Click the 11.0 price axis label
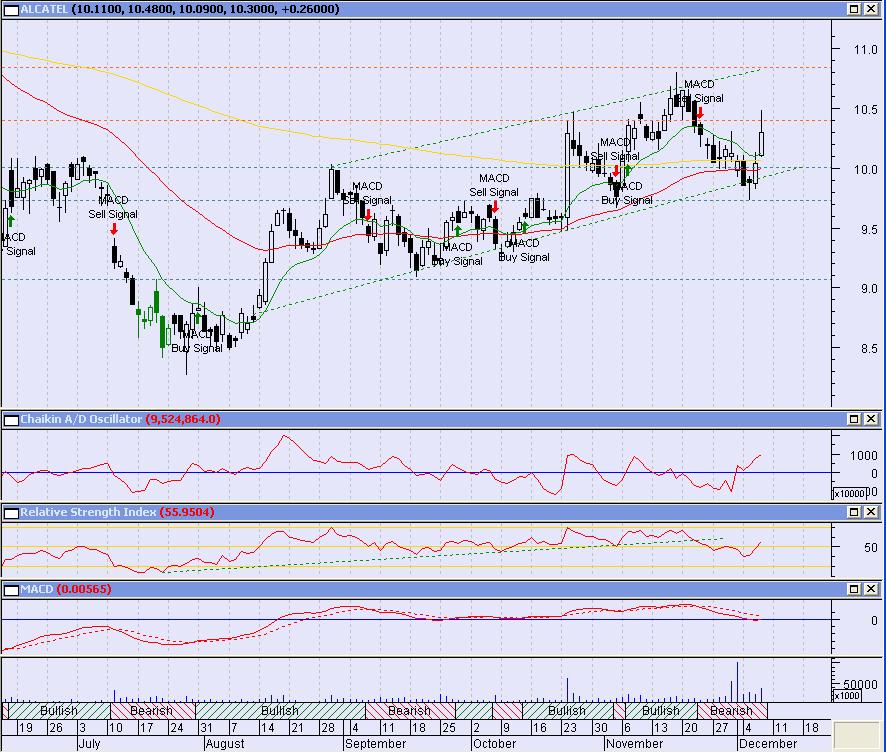Viewport: 886px width, 752px height. pos(865,50)
